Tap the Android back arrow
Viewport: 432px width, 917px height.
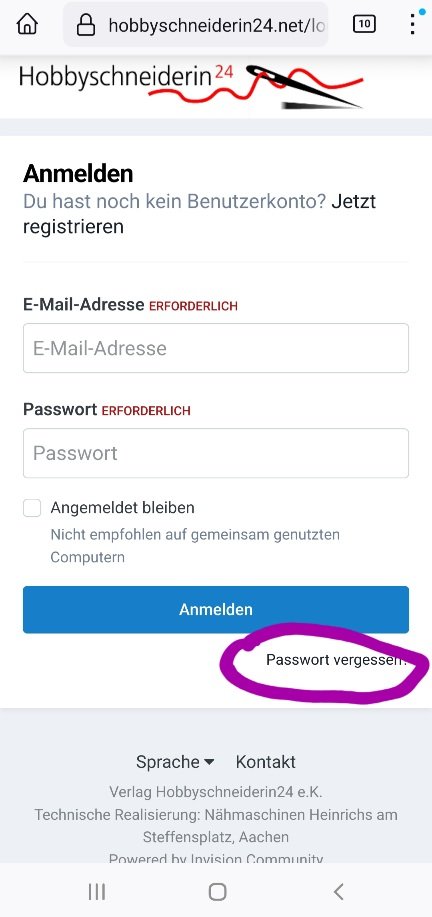(x=338, y=891)
